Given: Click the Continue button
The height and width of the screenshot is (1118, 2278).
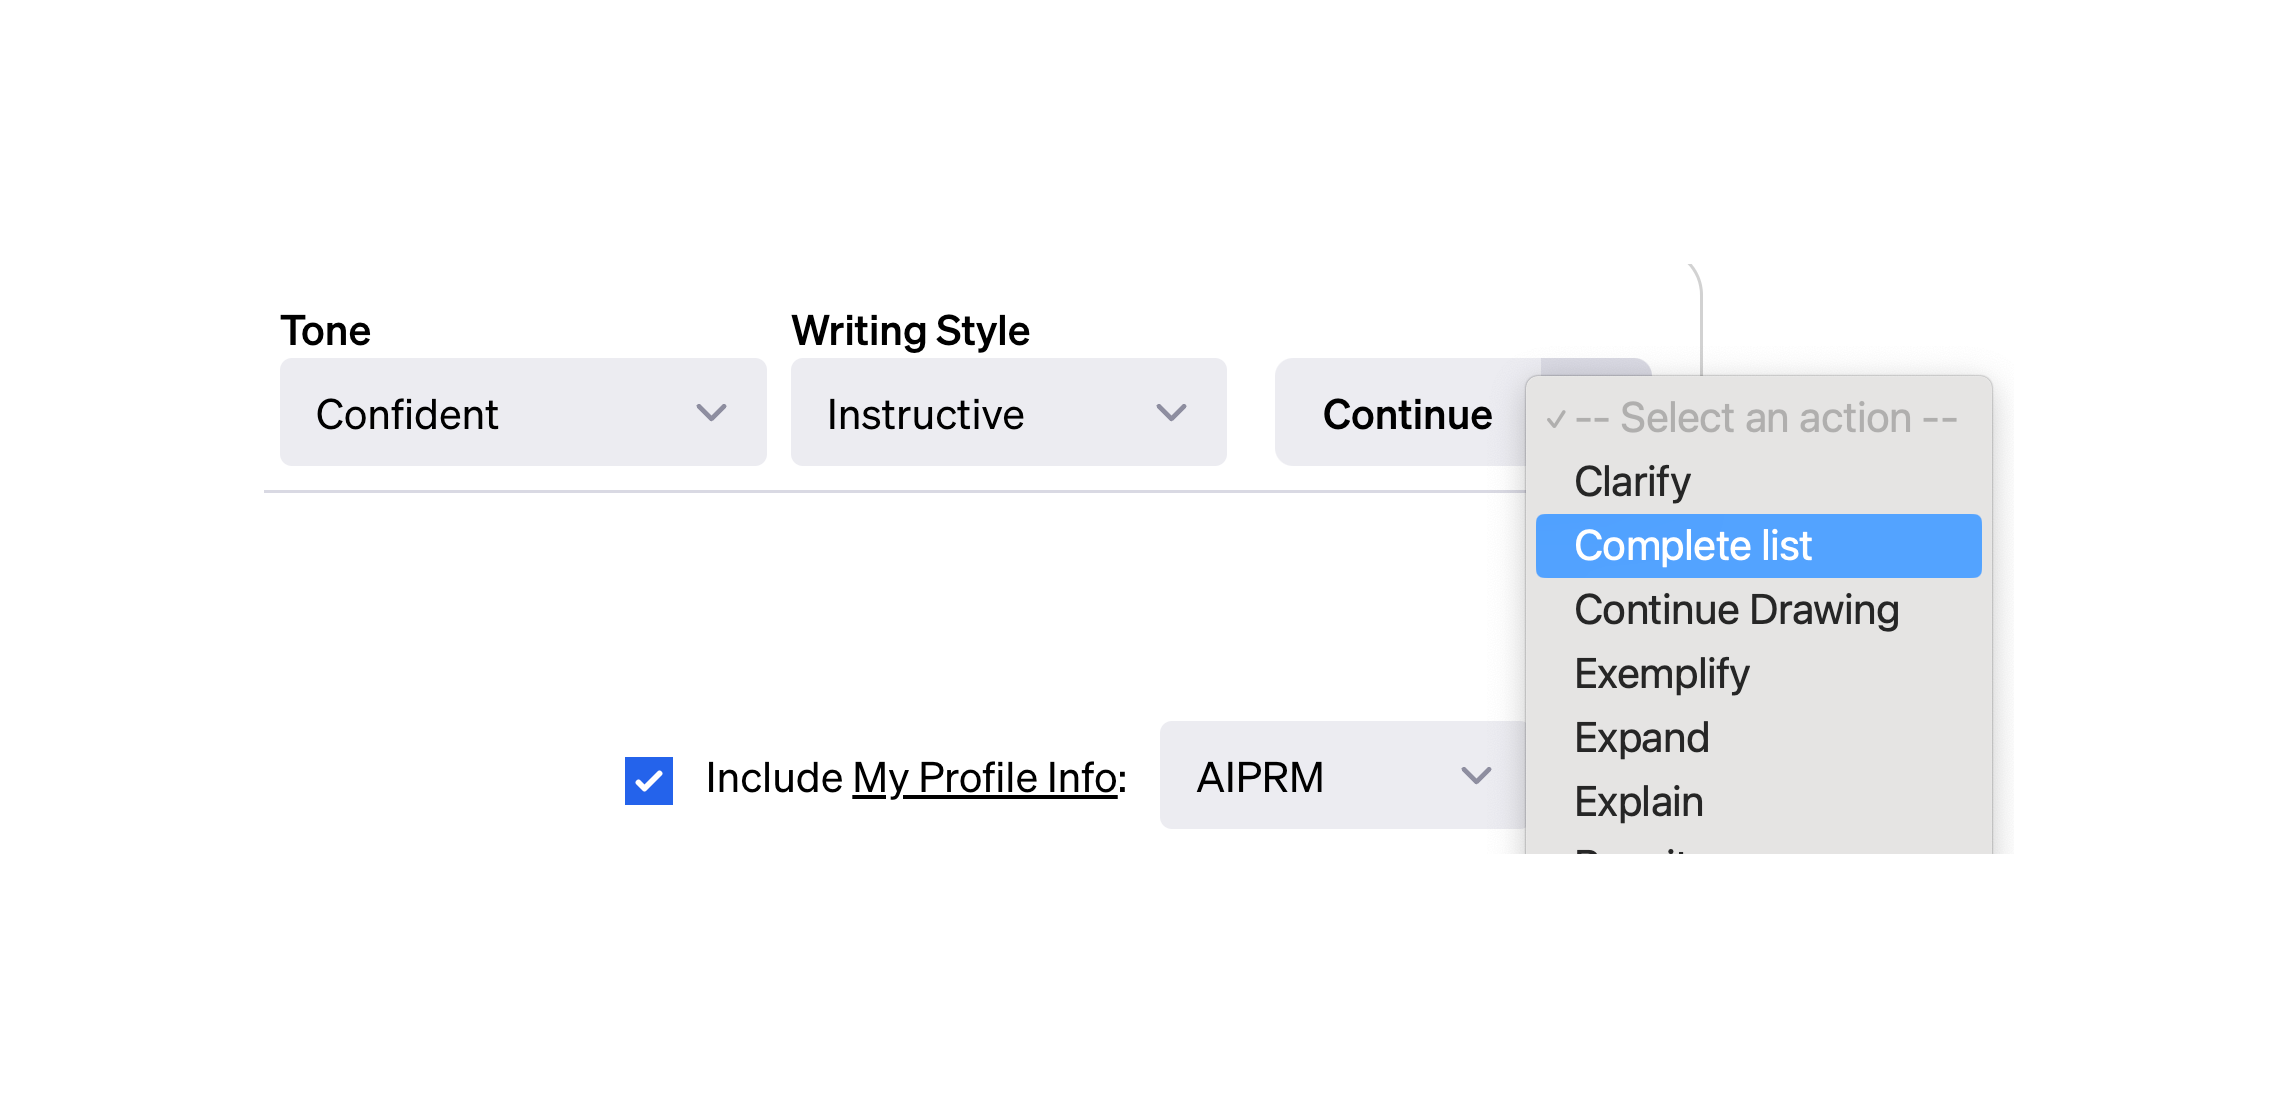Looking at the screenshot, I should pos(1406,414).
